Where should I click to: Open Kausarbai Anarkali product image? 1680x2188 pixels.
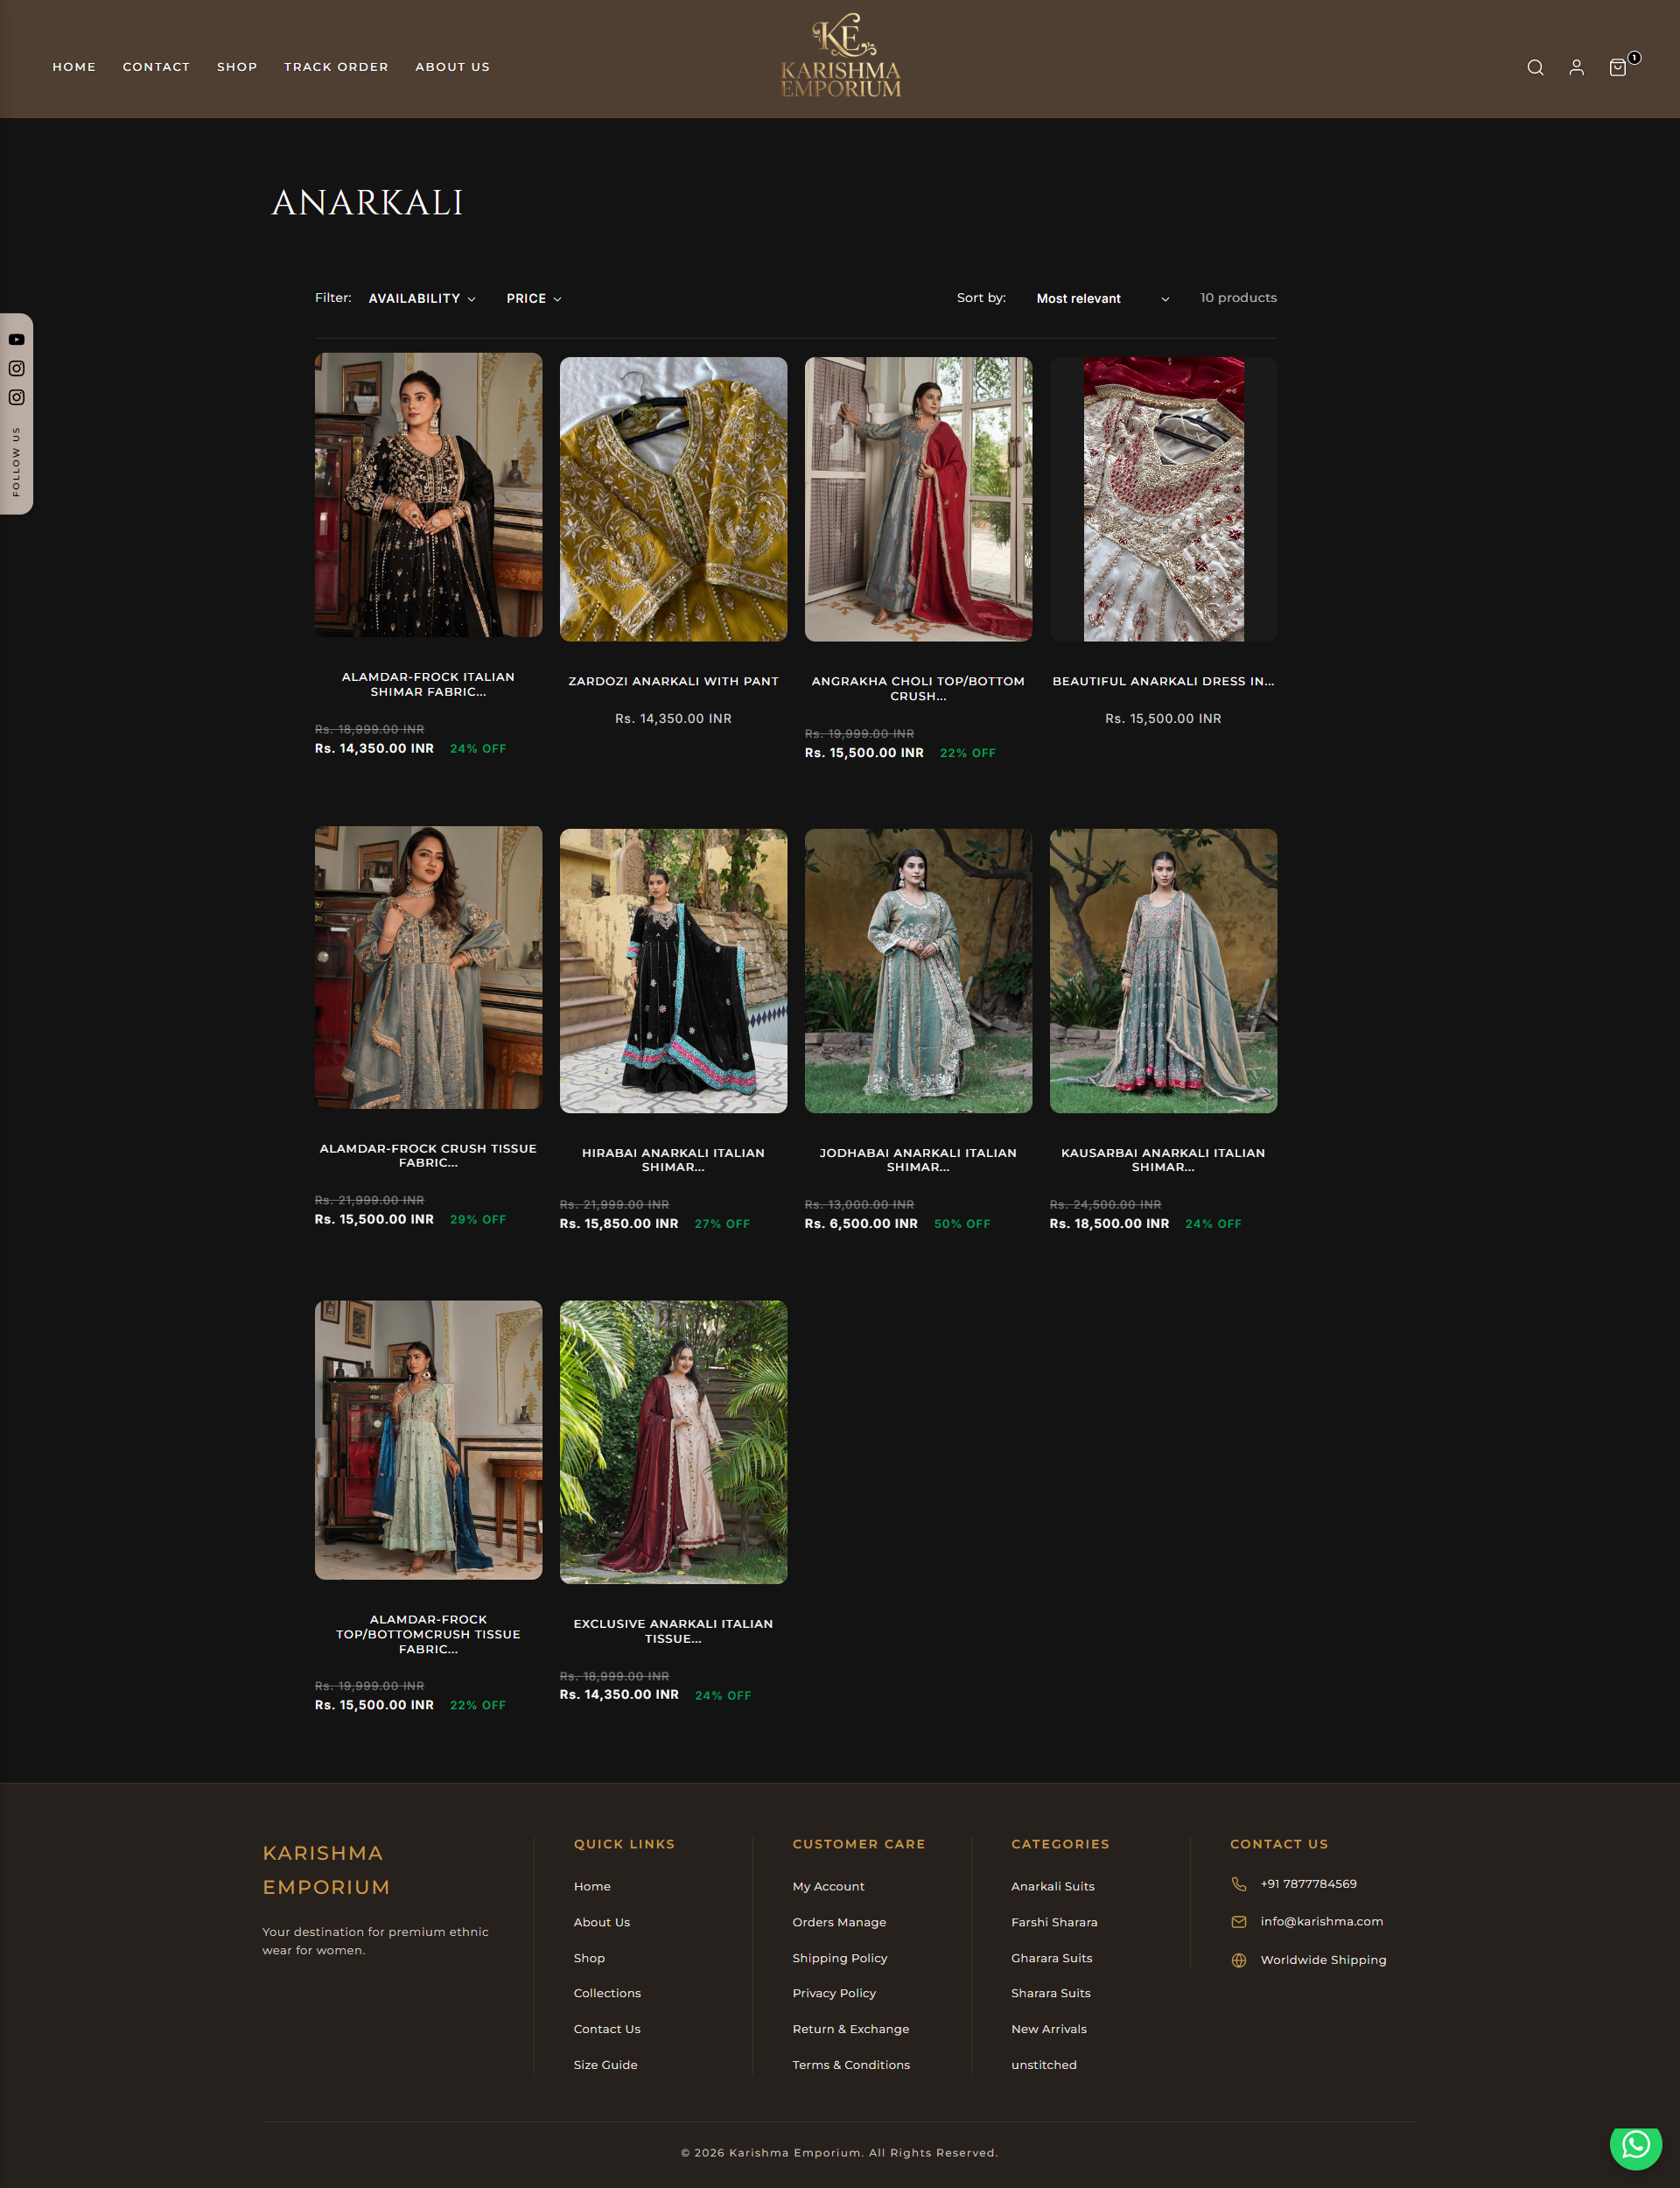click(1163, 971)
